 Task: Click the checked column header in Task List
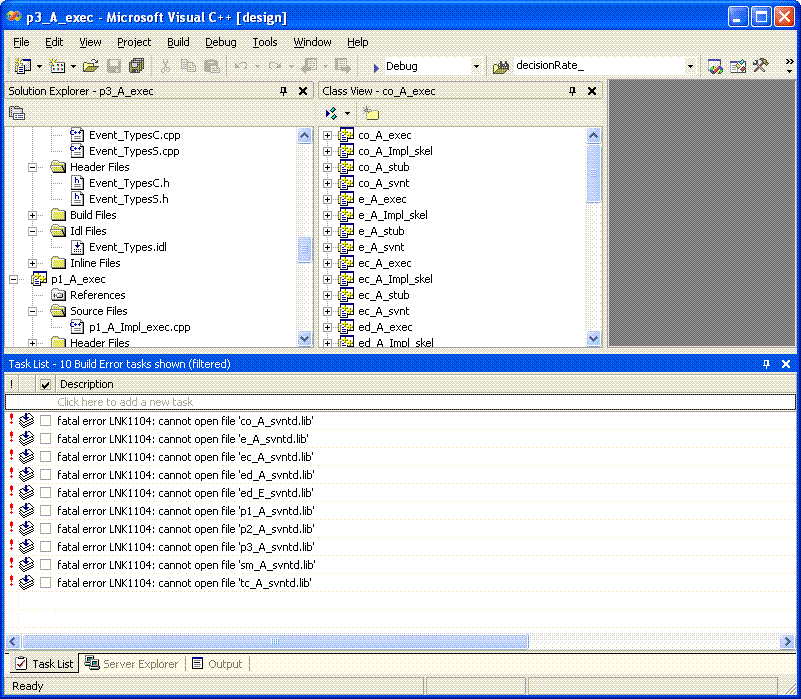[45, 384]
